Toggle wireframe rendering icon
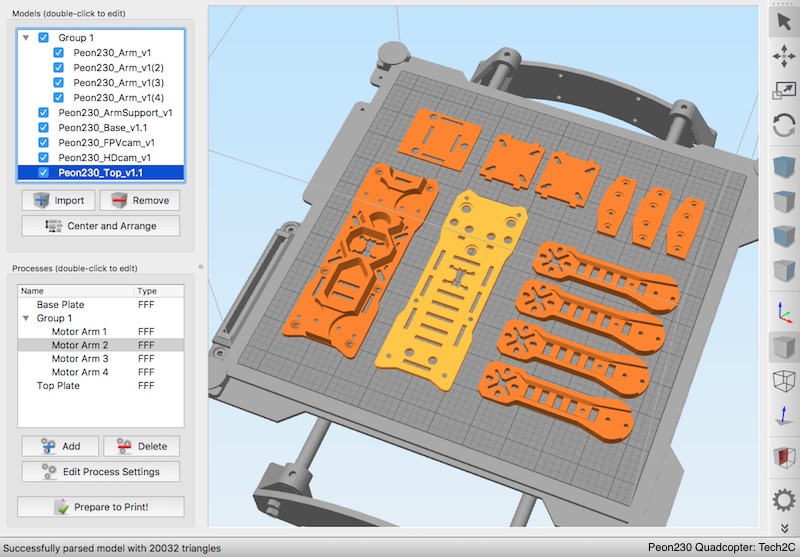The image size is (800, 557). click(784, 381)
